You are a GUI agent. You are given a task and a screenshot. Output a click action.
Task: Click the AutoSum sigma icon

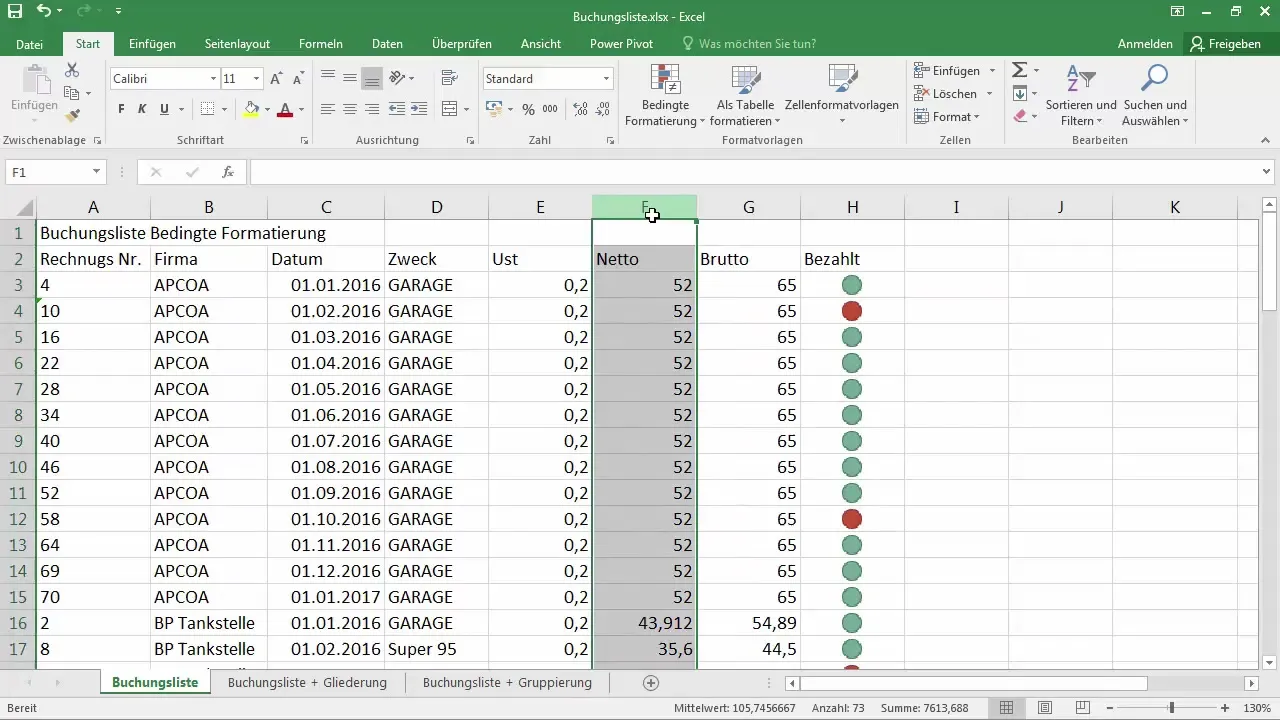pos(1019,70)
